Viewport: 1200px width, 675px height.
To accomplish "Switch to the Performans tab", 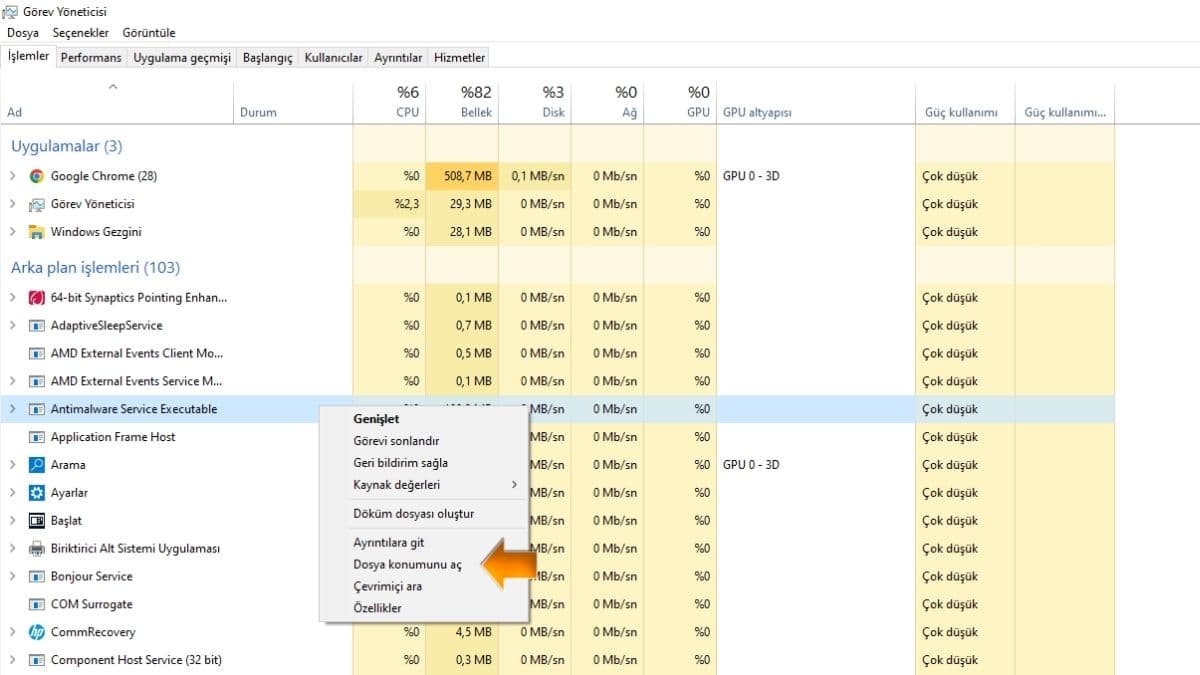I will point(91,58).
